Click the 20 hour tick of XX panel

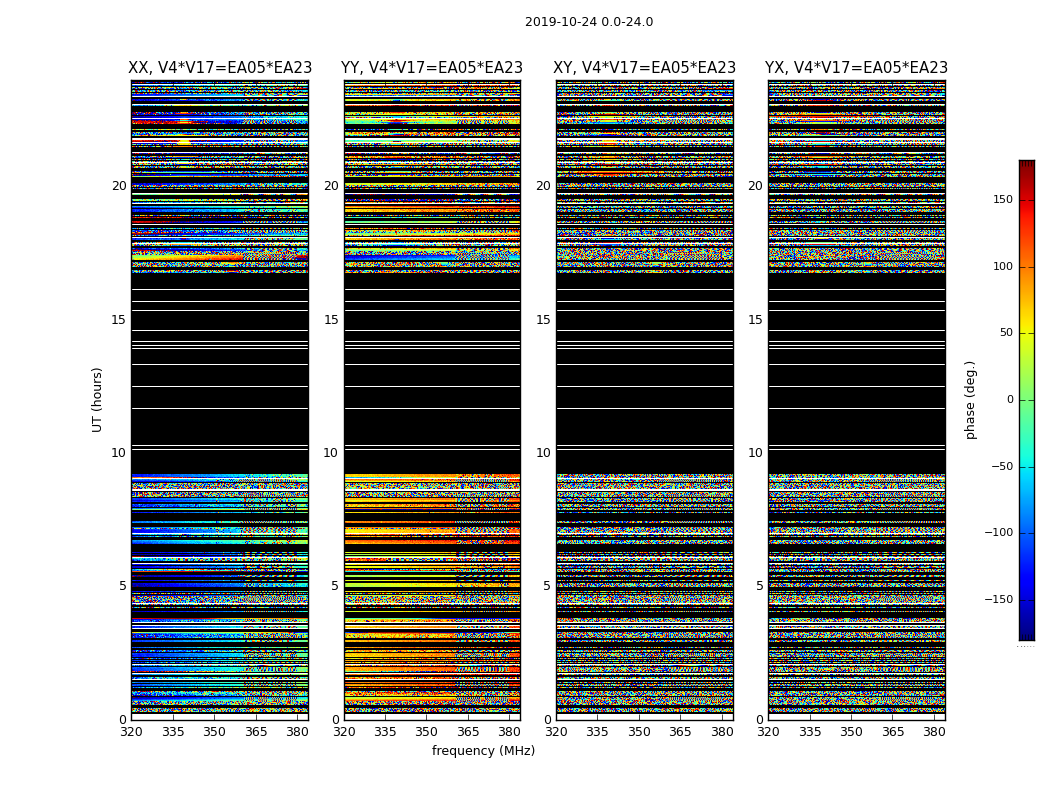(x=119, y=186)
